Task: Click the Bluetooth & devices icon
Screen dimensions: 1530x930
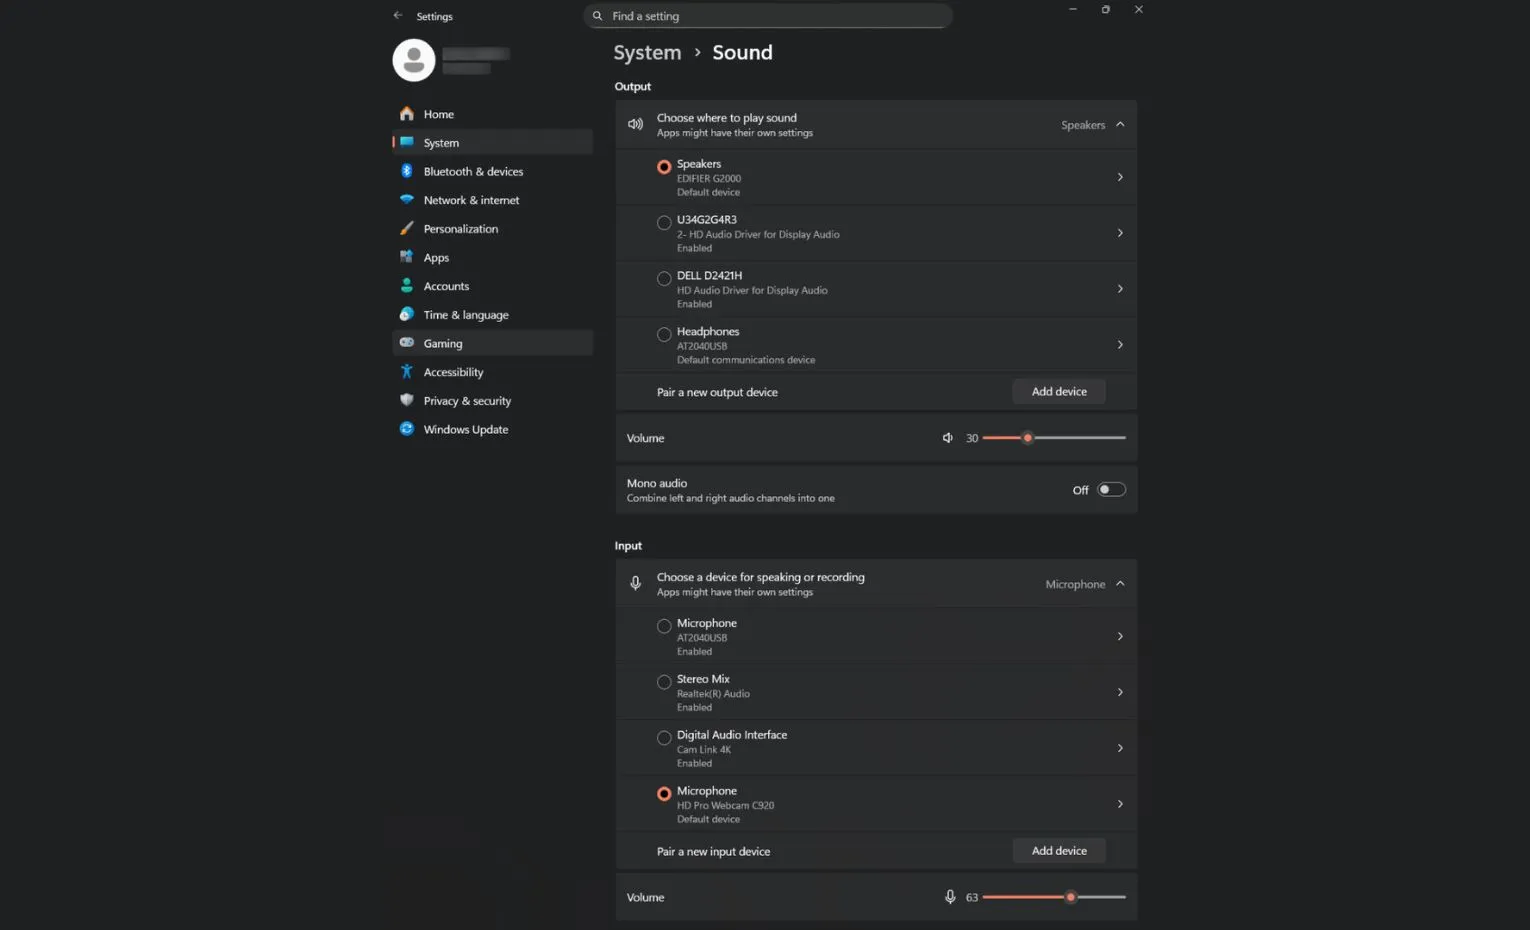Action: pos(407,171)
